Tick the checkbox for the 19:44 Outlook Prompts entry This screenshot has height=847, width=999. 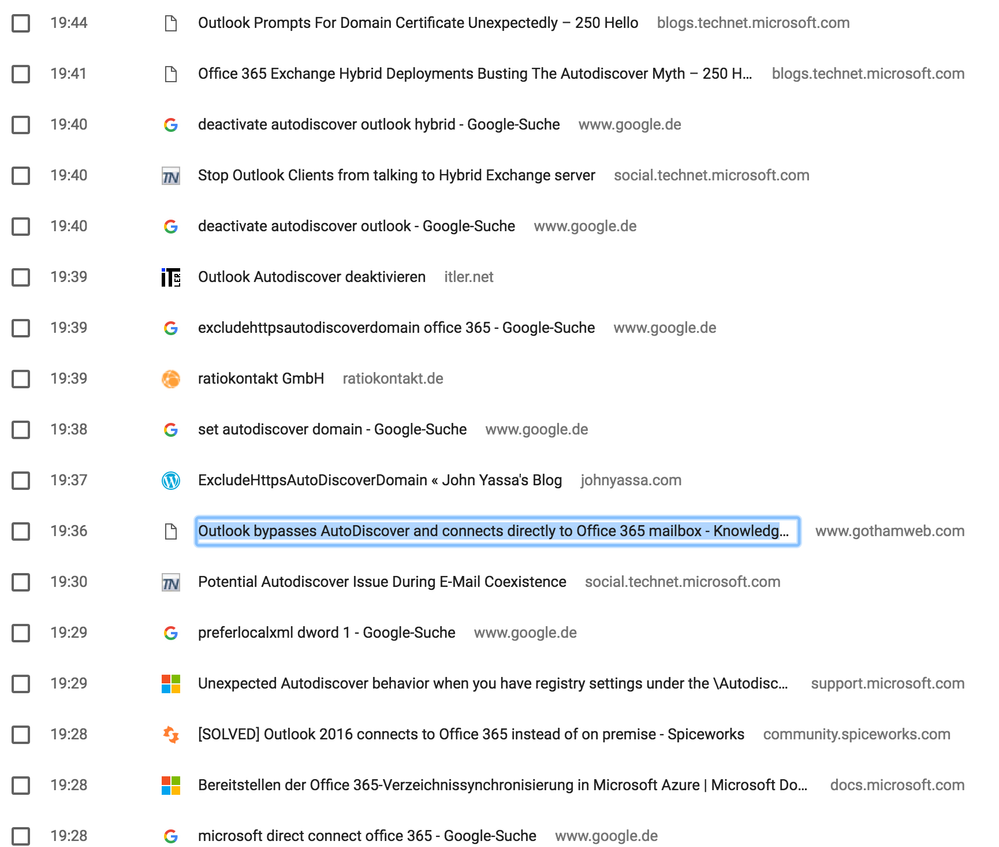tap(21, 23)
